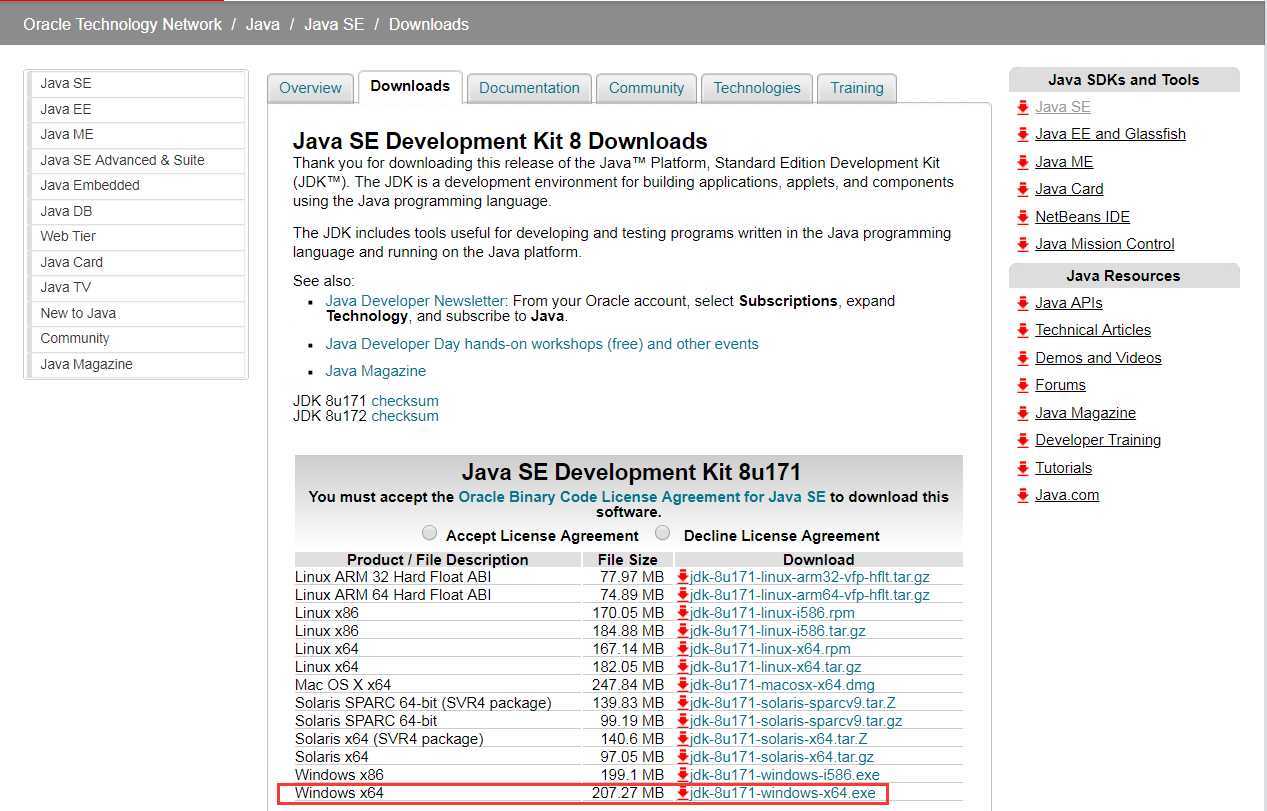Open the Technical Articles link
The width and height of the screenshot is (1267, 811).
click(x=1093, y=330)
